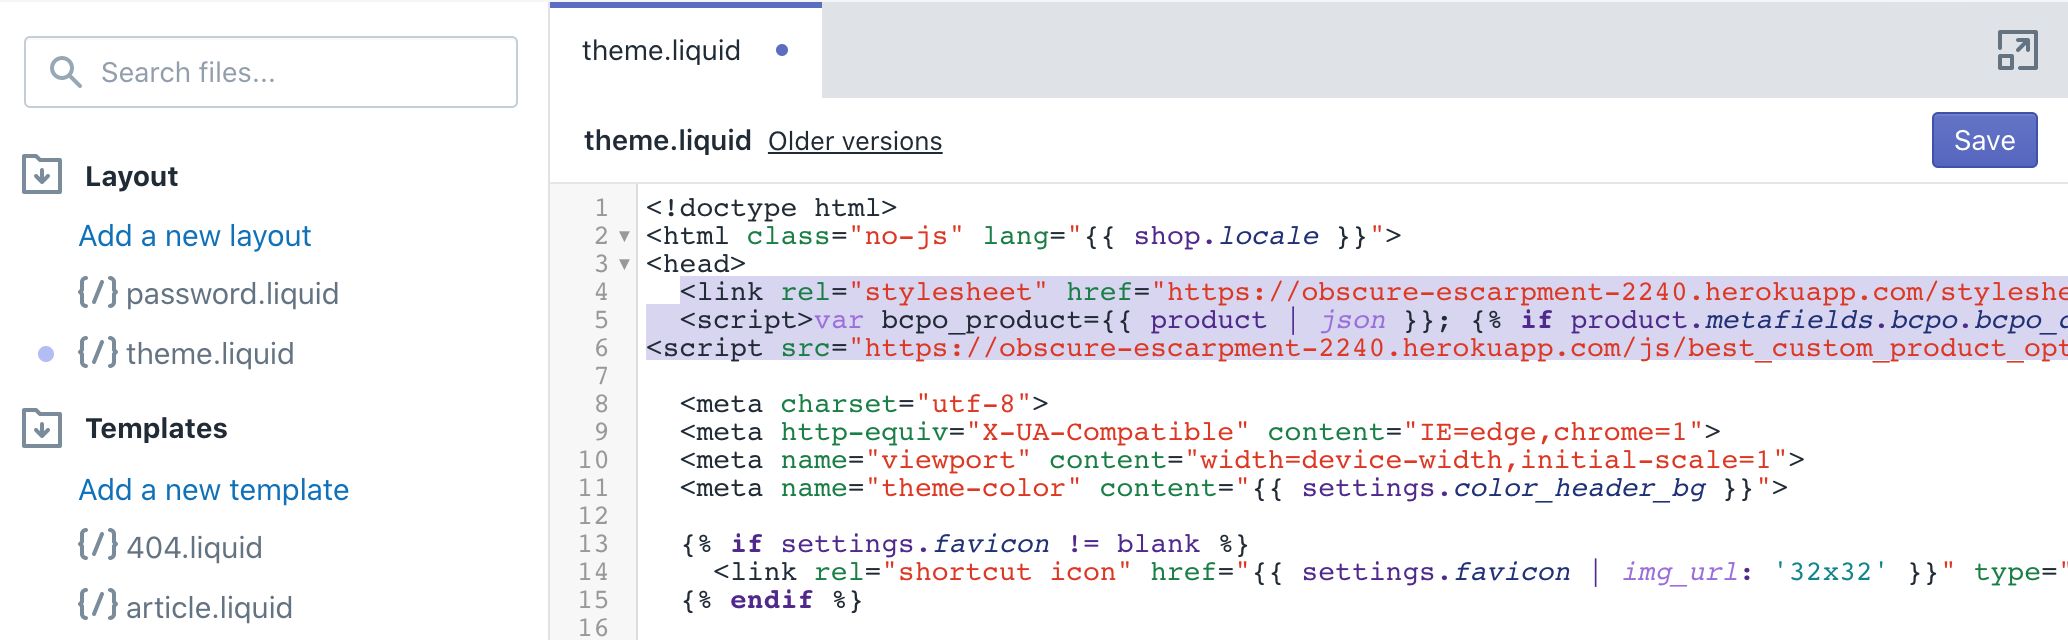
Task: Collapse the head tag fold arrow on line 3
Action: (x=624, y=265)
